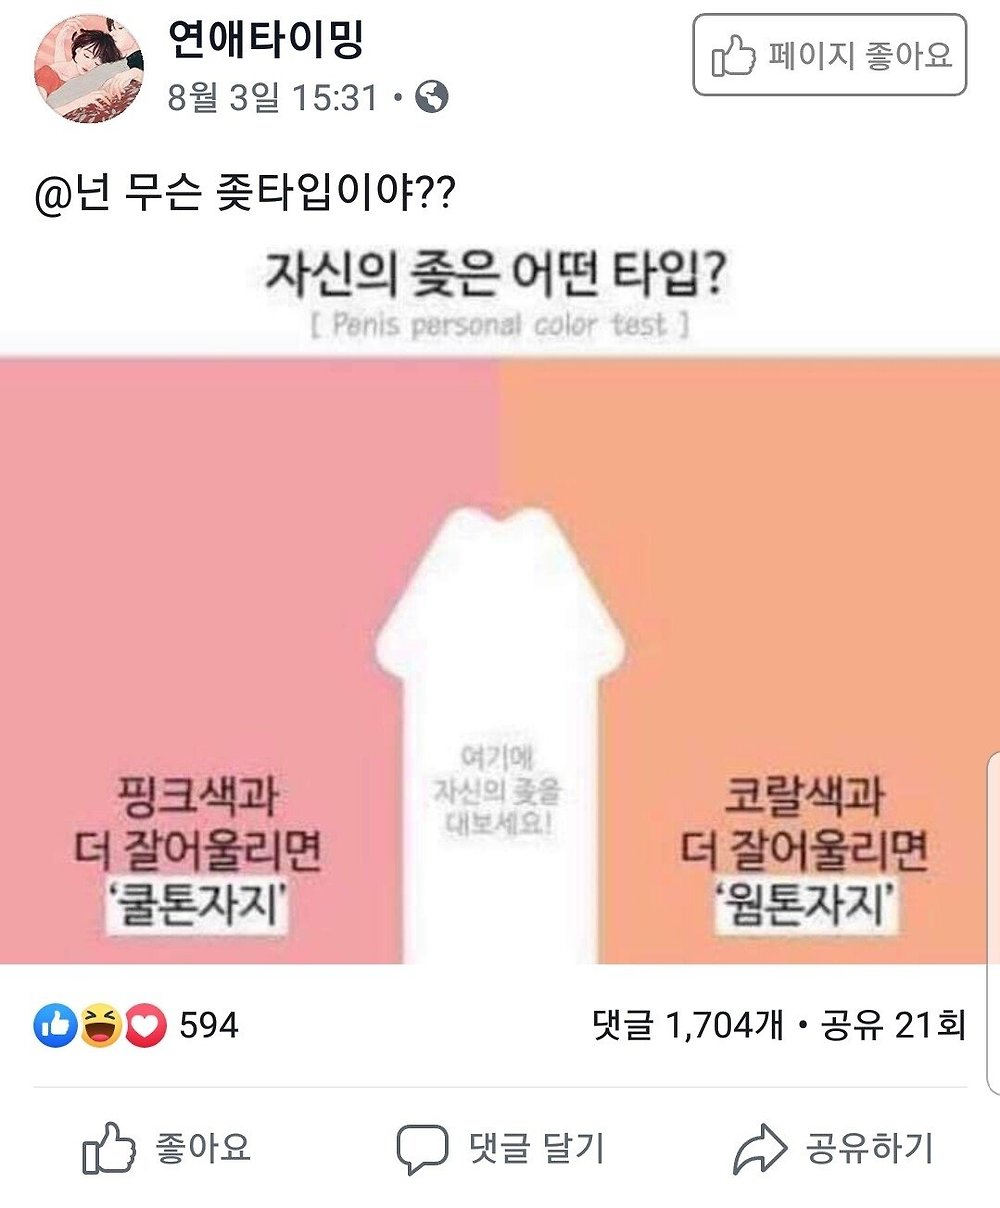This screenshot has height=1208, width=1000.
Task: Click the 페이지 좋아요 button
Action: coord(830,54)
